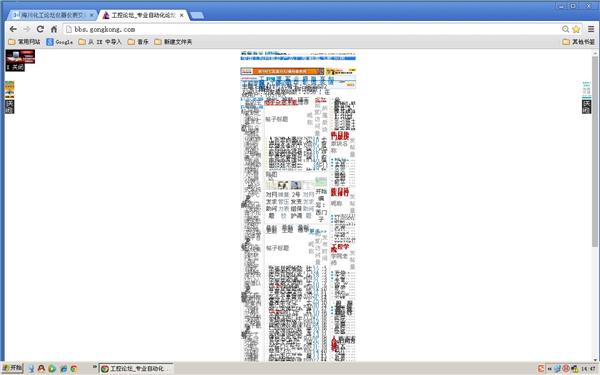Click the forward navigation arrow
Image resolution: width=600 pixels, height=375 pixels.
(26, 29)
